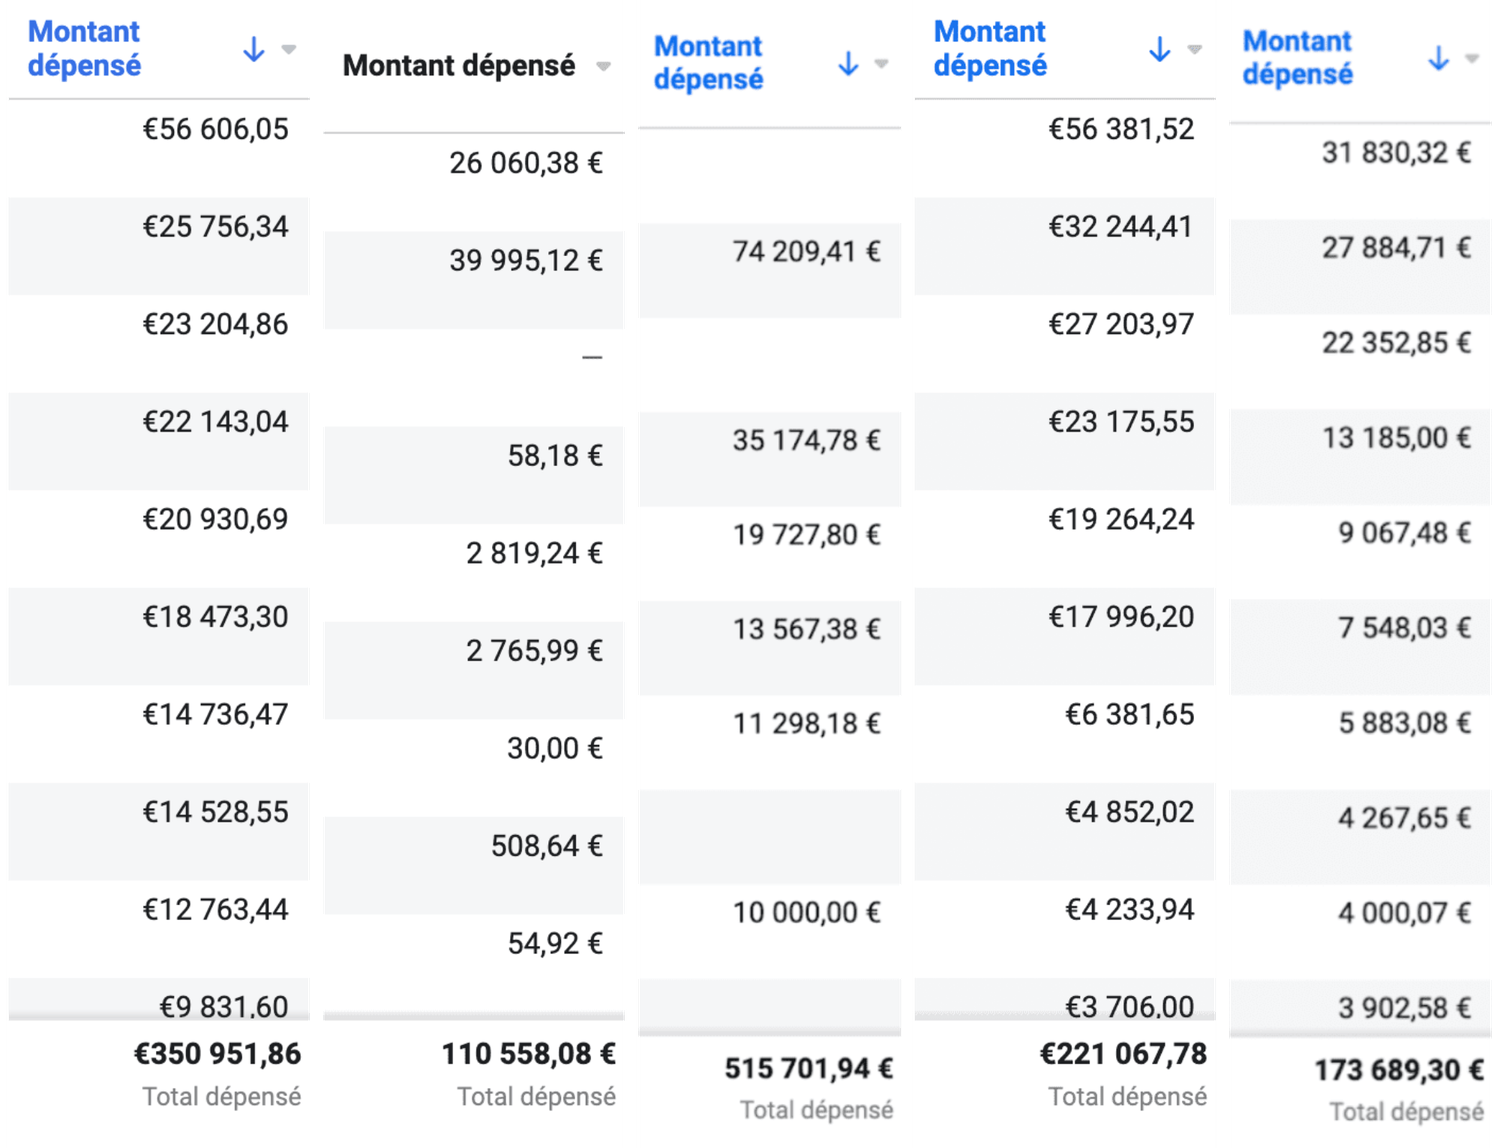This screenshot has width=1500, height=1148.
Task: Click sort arrow in column totaling 173 689,30 €
Action: pyautogui.click(x=1438, y=58)
